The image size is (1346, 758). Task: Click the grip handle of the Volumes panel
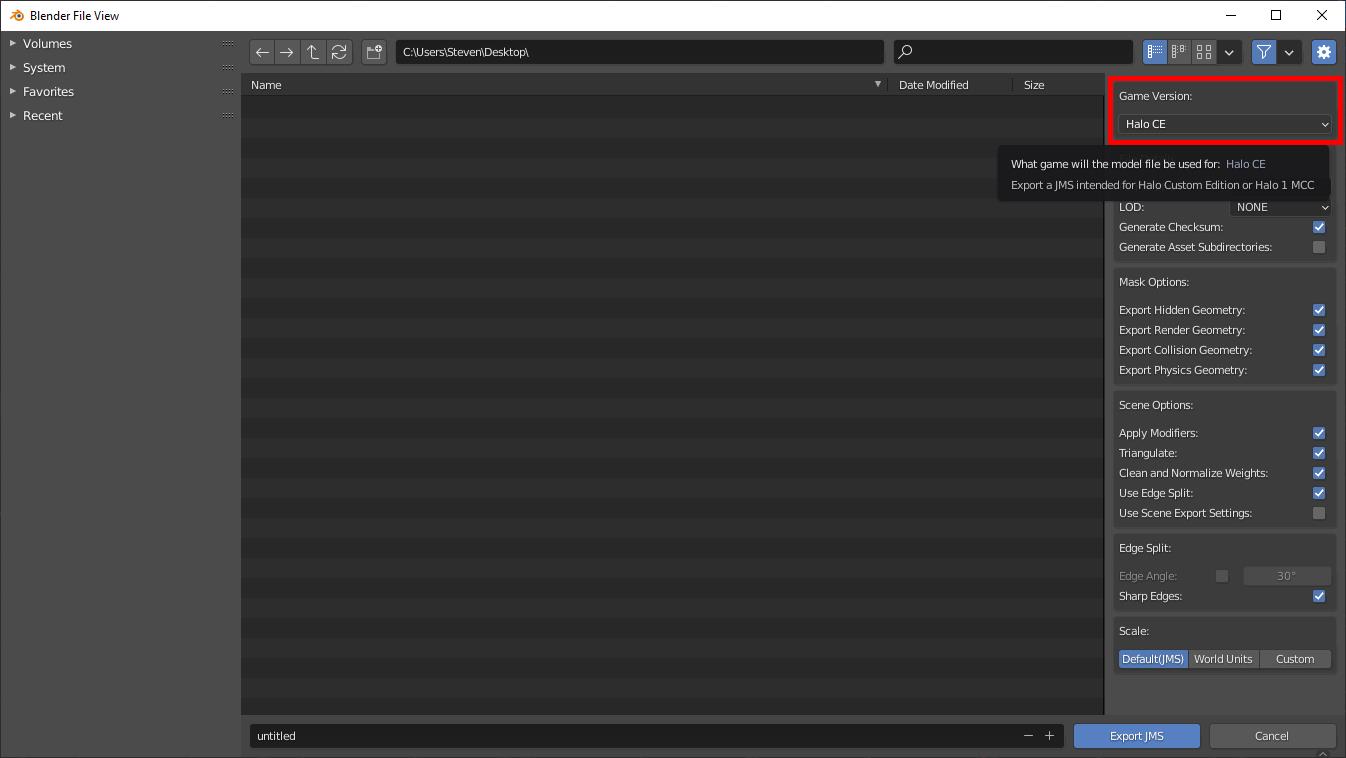tap(228, 44)
